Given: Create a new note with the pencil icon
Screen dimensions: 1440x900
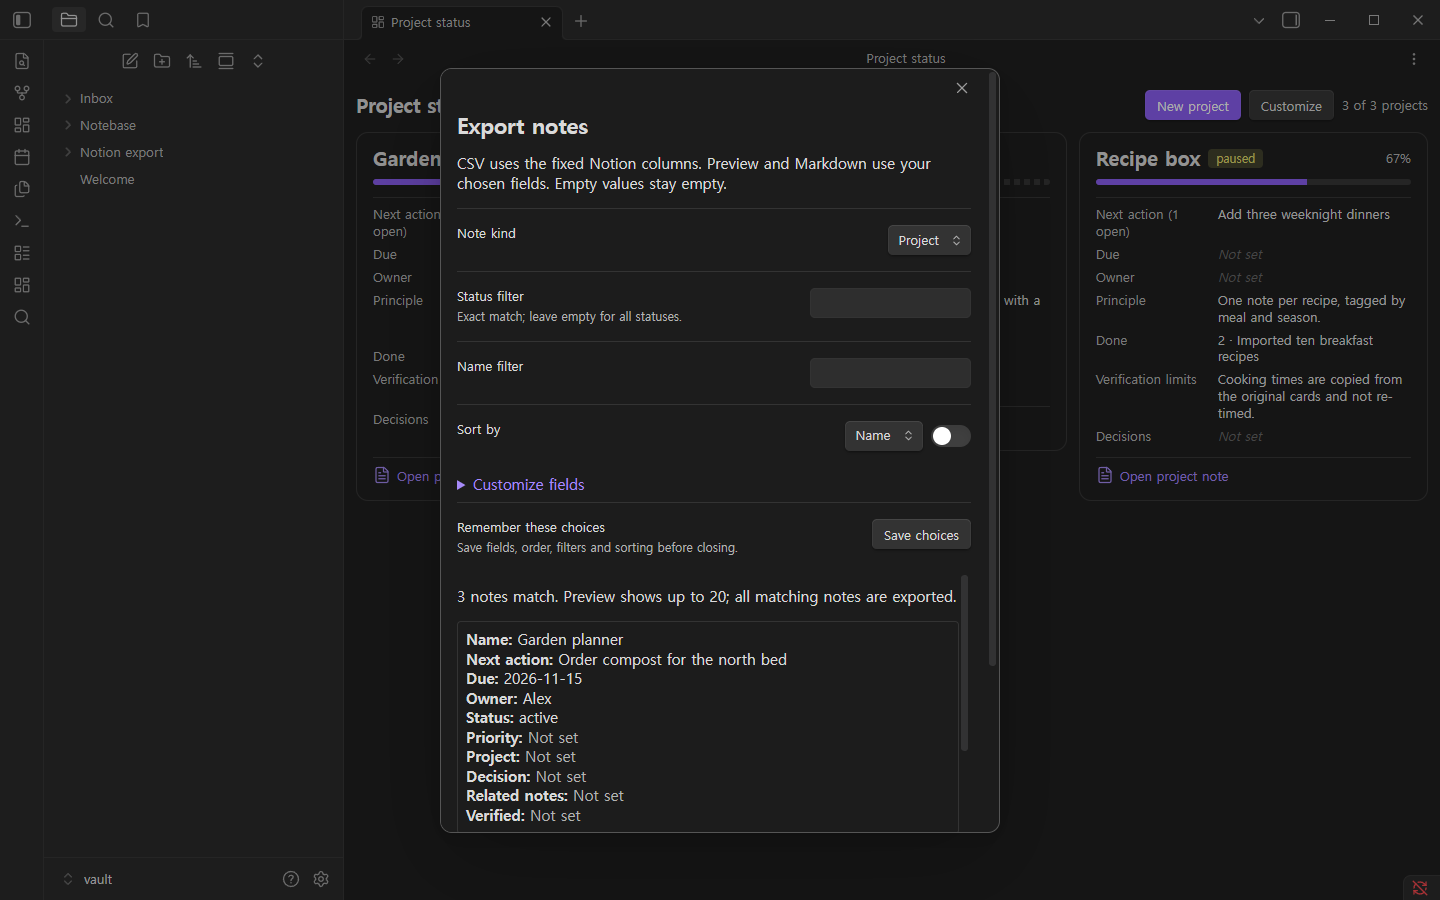Looking at the screenshot, I should click(130, 61).
